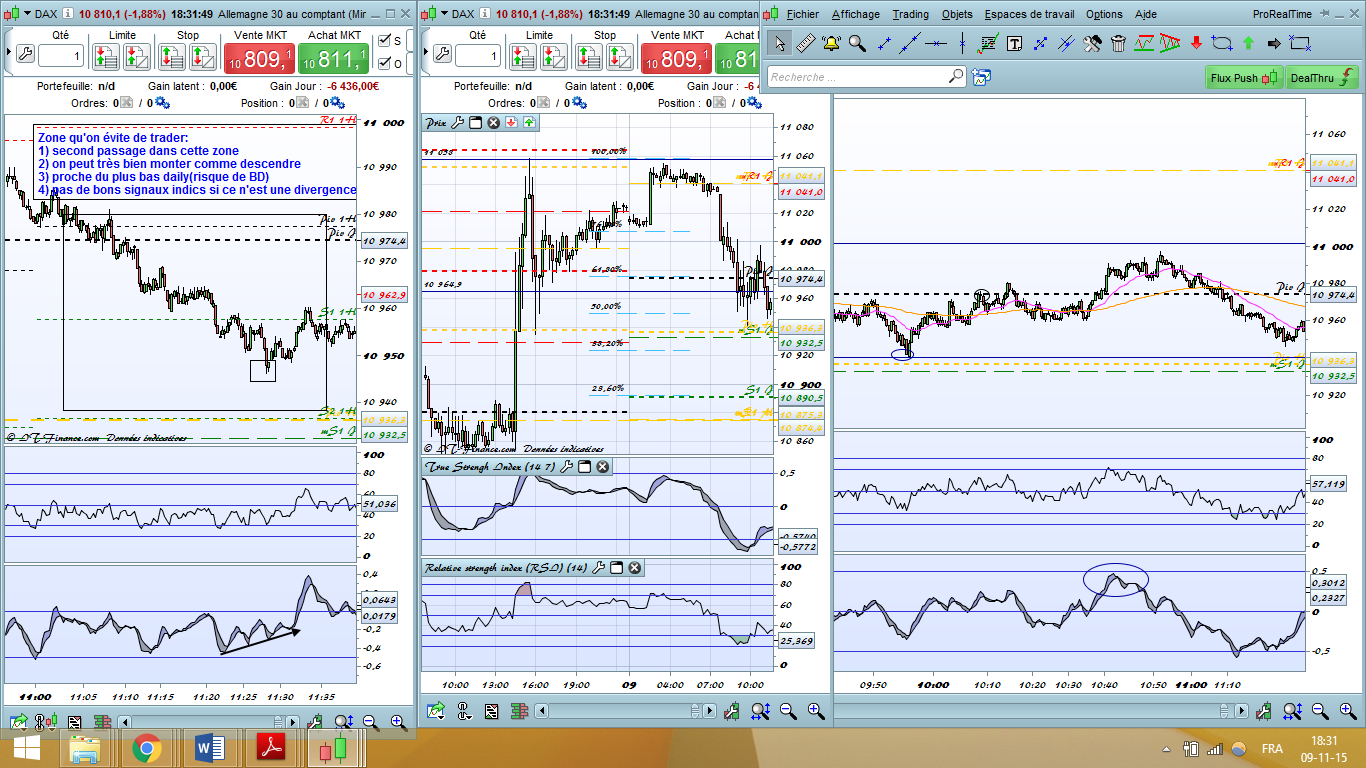Open wrench settings of Relative Strength Index panel
The width and height of the screenshot is (1366, 768).
point(598,568)
